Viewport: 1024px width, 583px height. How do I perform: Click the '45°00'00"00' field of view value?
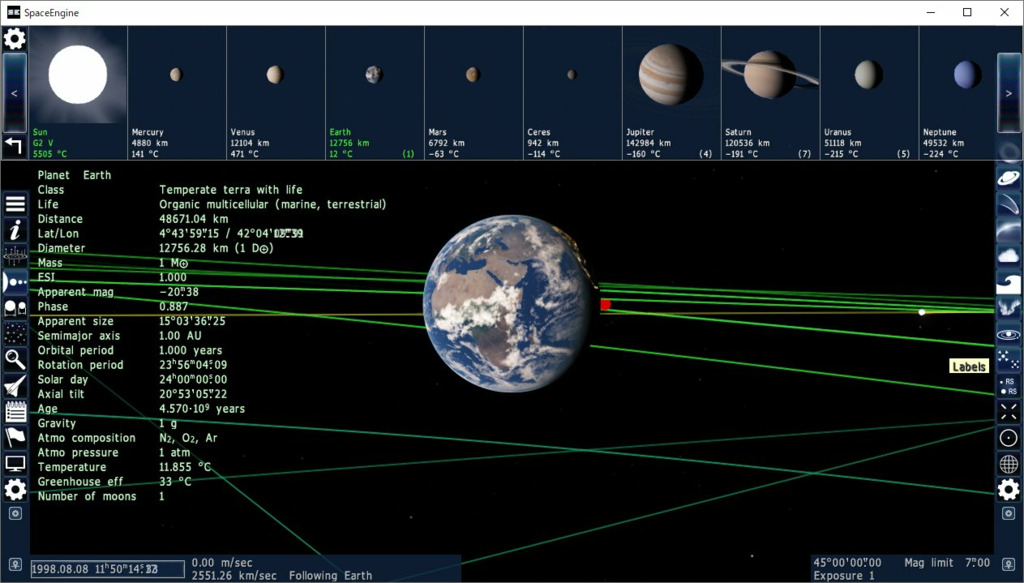[847, 563]
